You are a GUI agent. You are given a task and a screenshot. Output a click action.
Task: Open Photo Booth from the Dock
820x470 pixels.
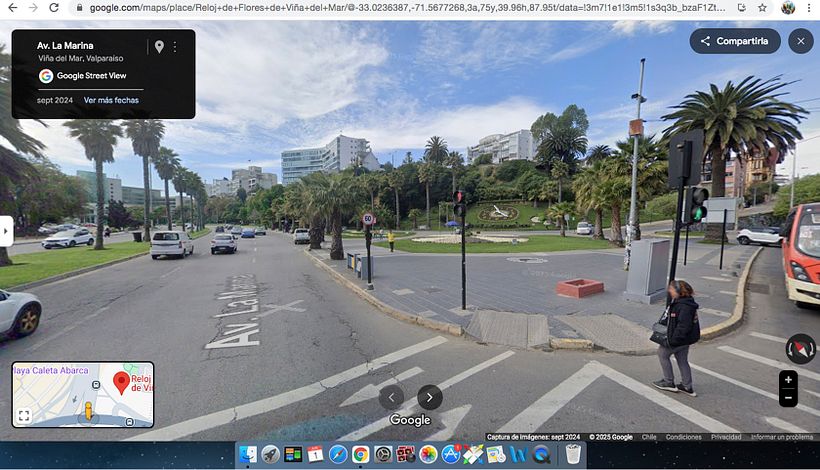point(405,454)
